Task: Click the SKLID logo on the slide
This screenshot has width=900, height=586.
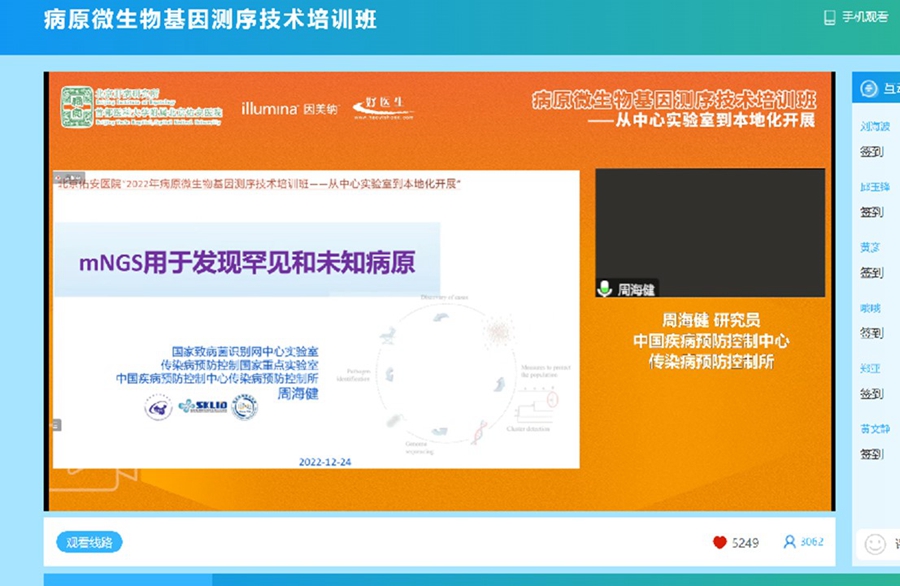Action: (x=201, y=406)
